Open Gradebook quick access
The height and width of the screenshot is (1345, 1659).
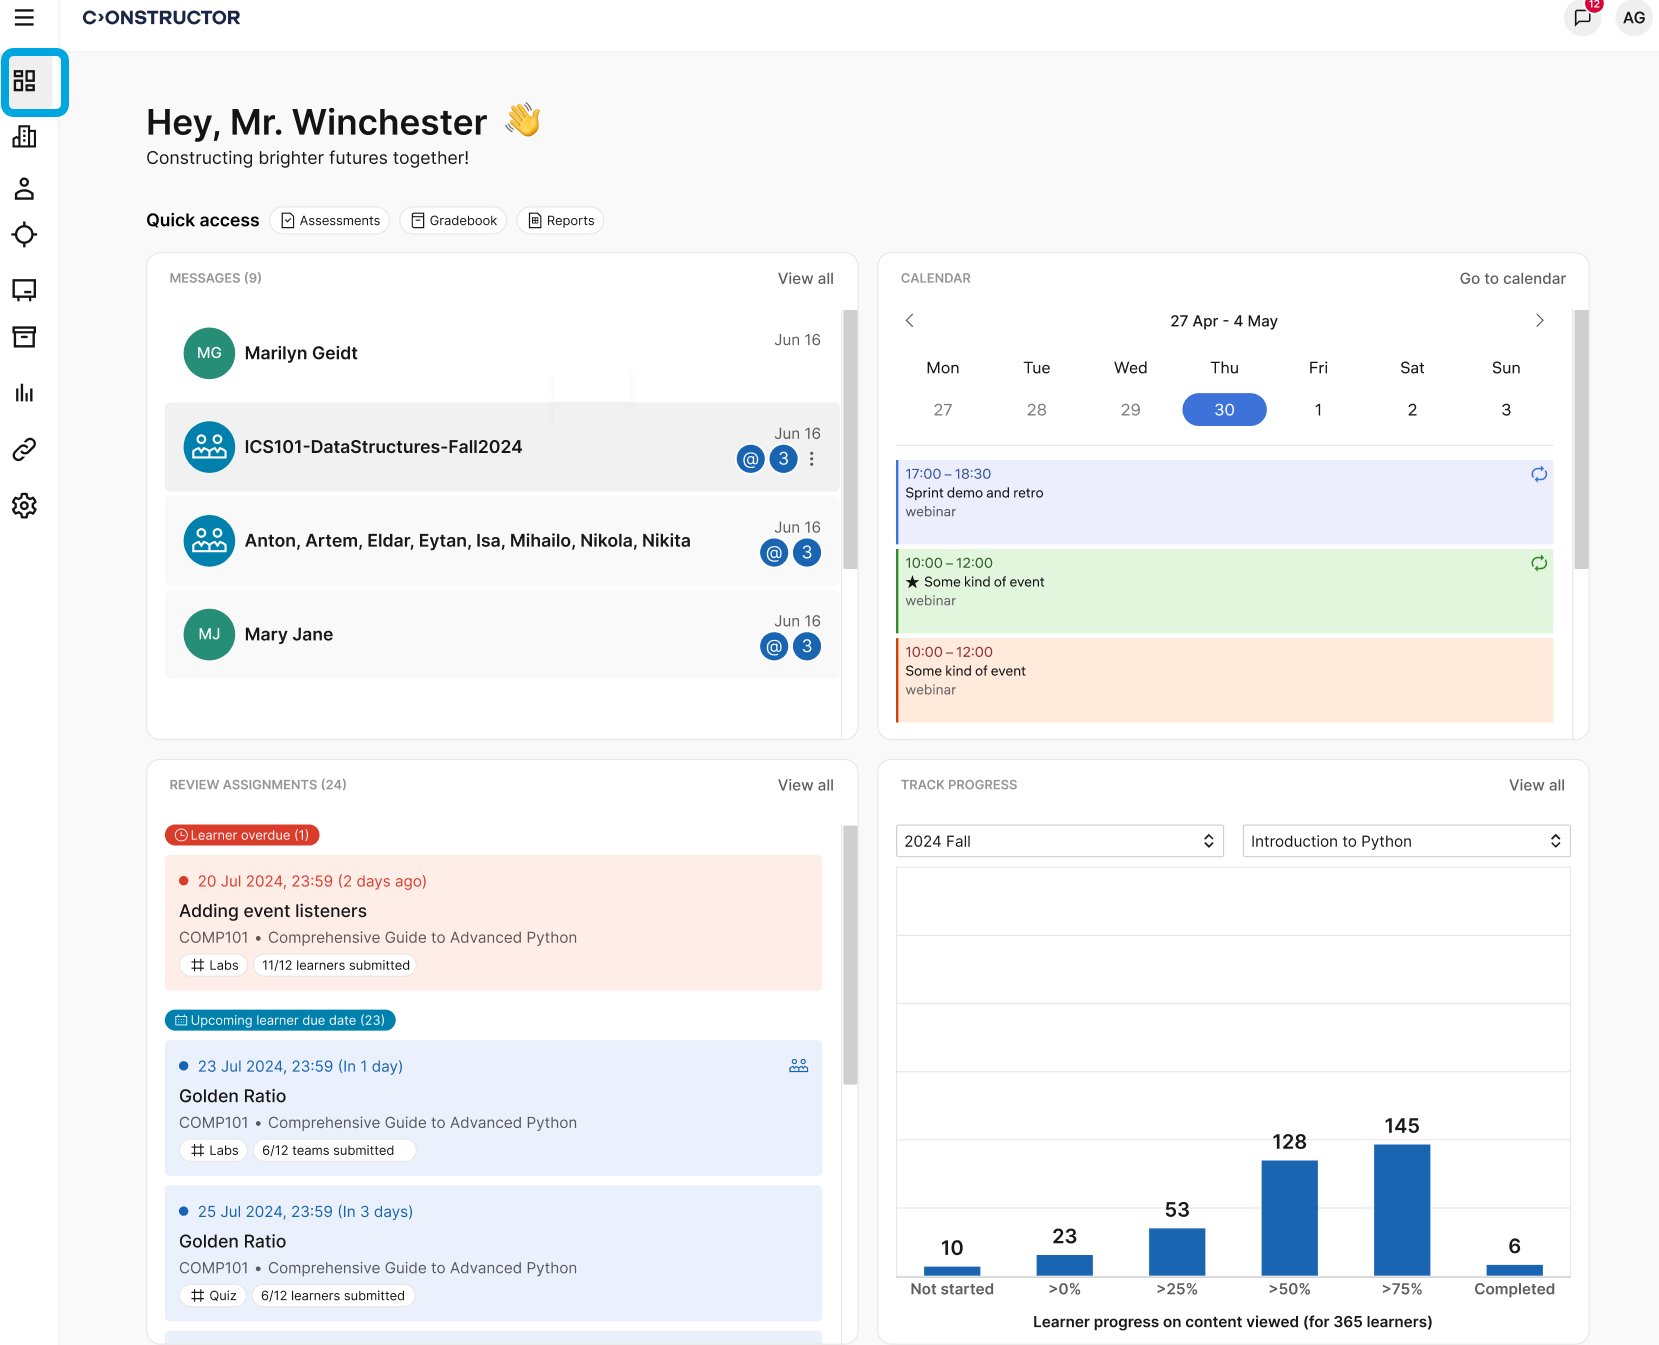click(453, 221)
